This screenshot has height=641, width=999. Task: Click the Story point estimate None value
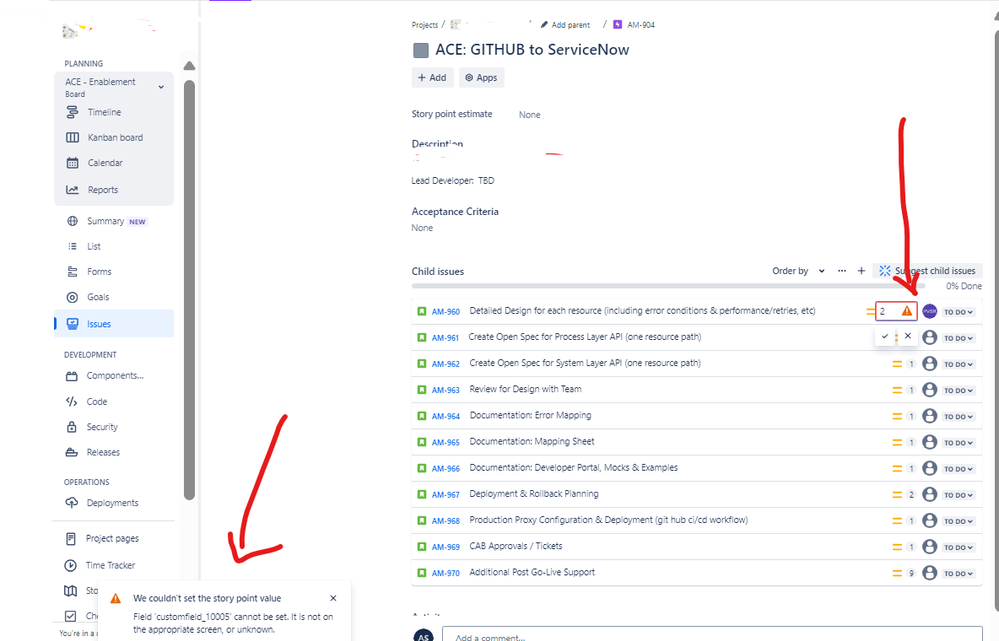pos(529,115)
